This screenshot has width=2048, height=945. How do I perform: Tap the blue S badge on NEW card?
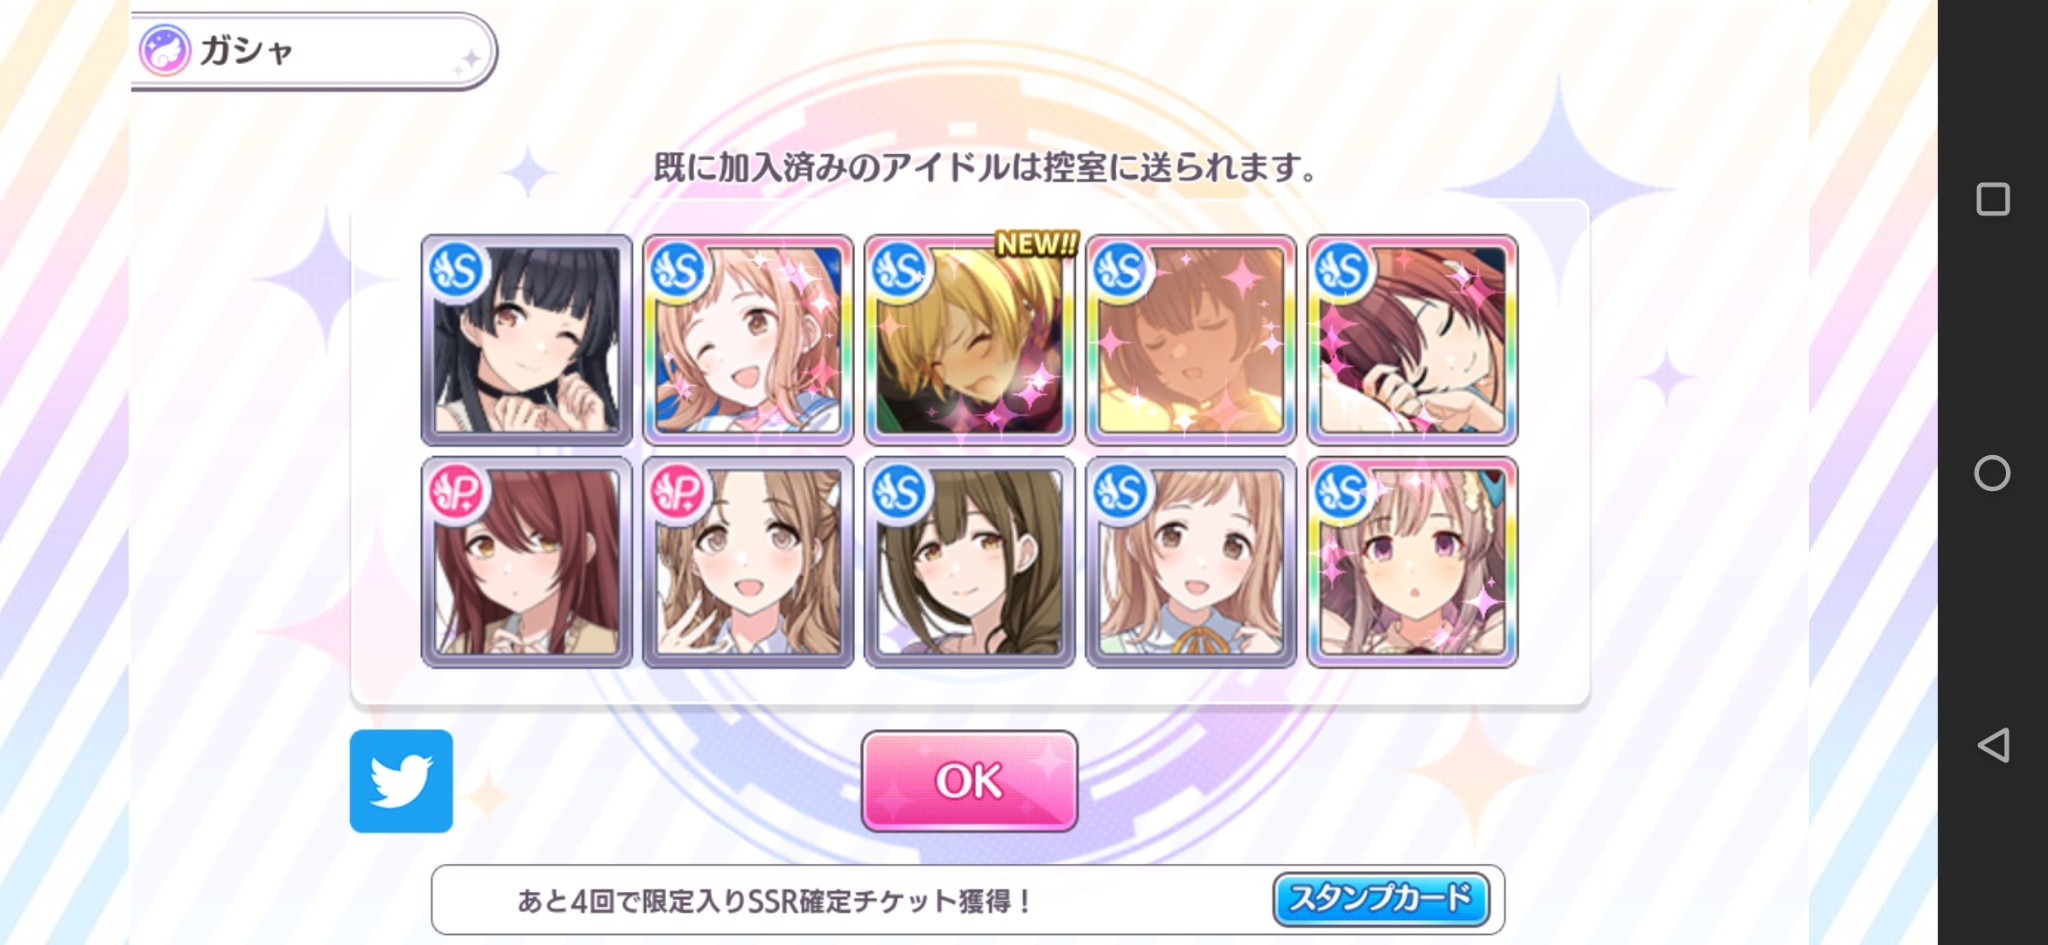click(x=899, y=270)
